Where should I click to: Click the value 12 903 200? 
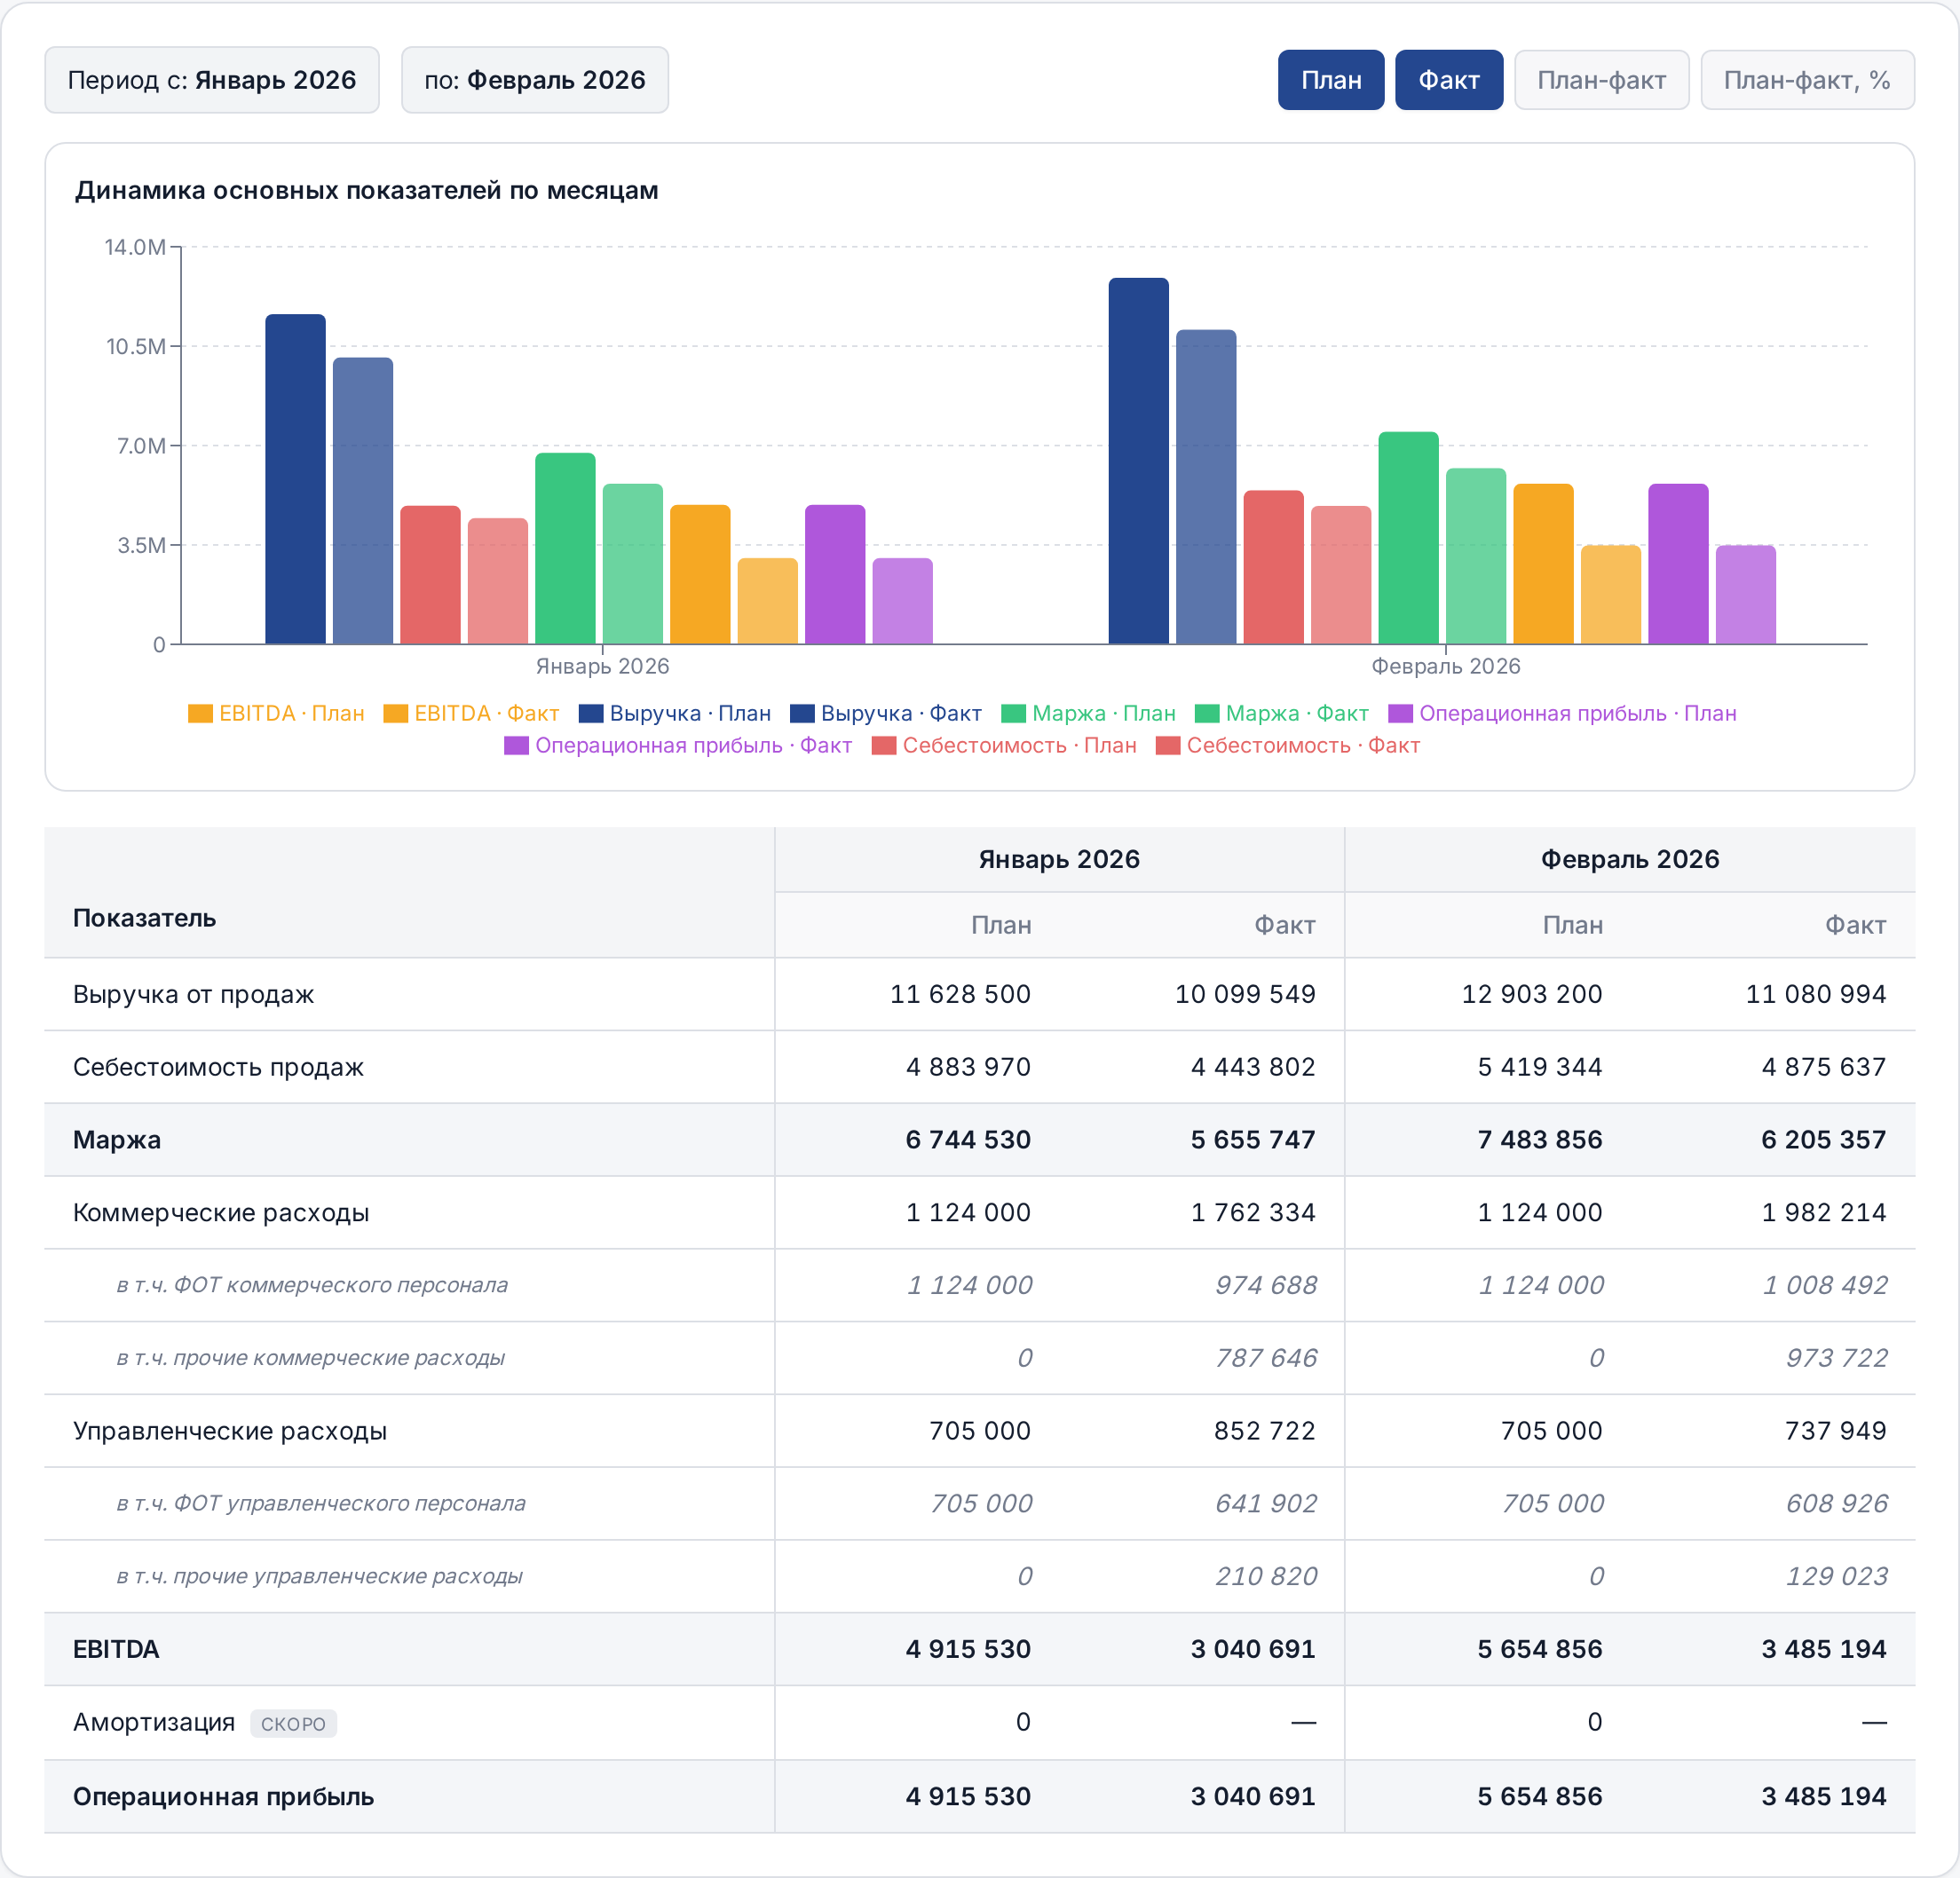(x=1532, y=994)
